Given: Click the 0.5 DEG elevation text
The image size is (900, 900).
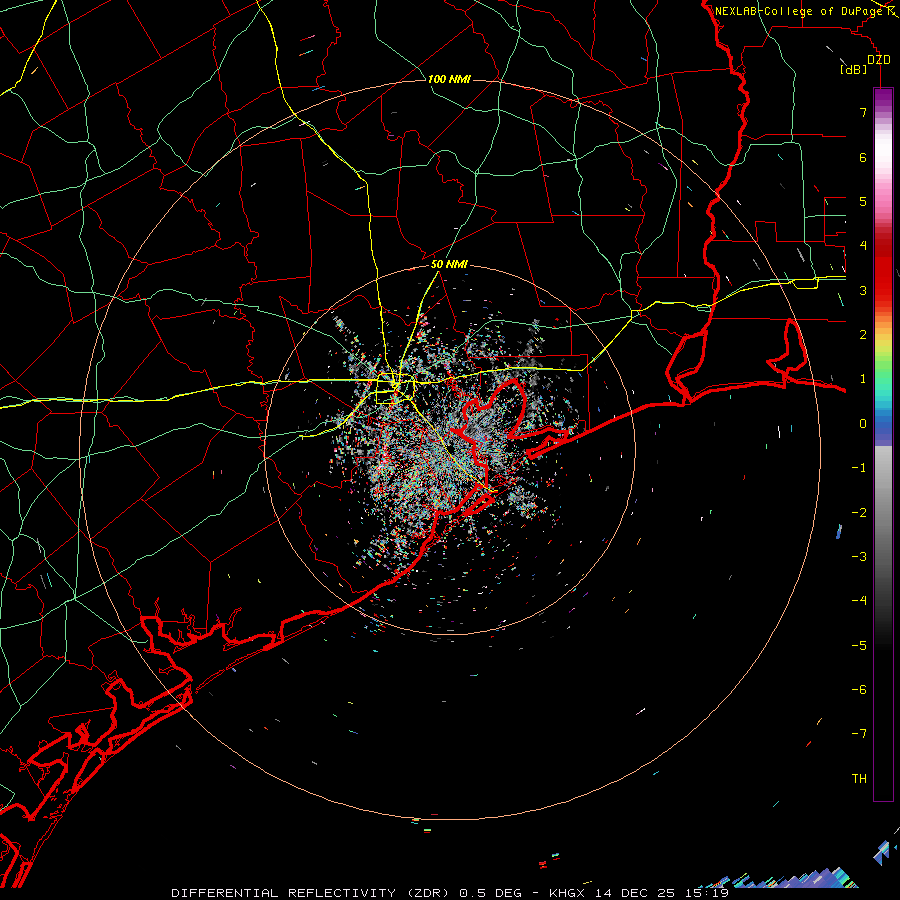Looking at the screenshot, I should tap(490, 893).
